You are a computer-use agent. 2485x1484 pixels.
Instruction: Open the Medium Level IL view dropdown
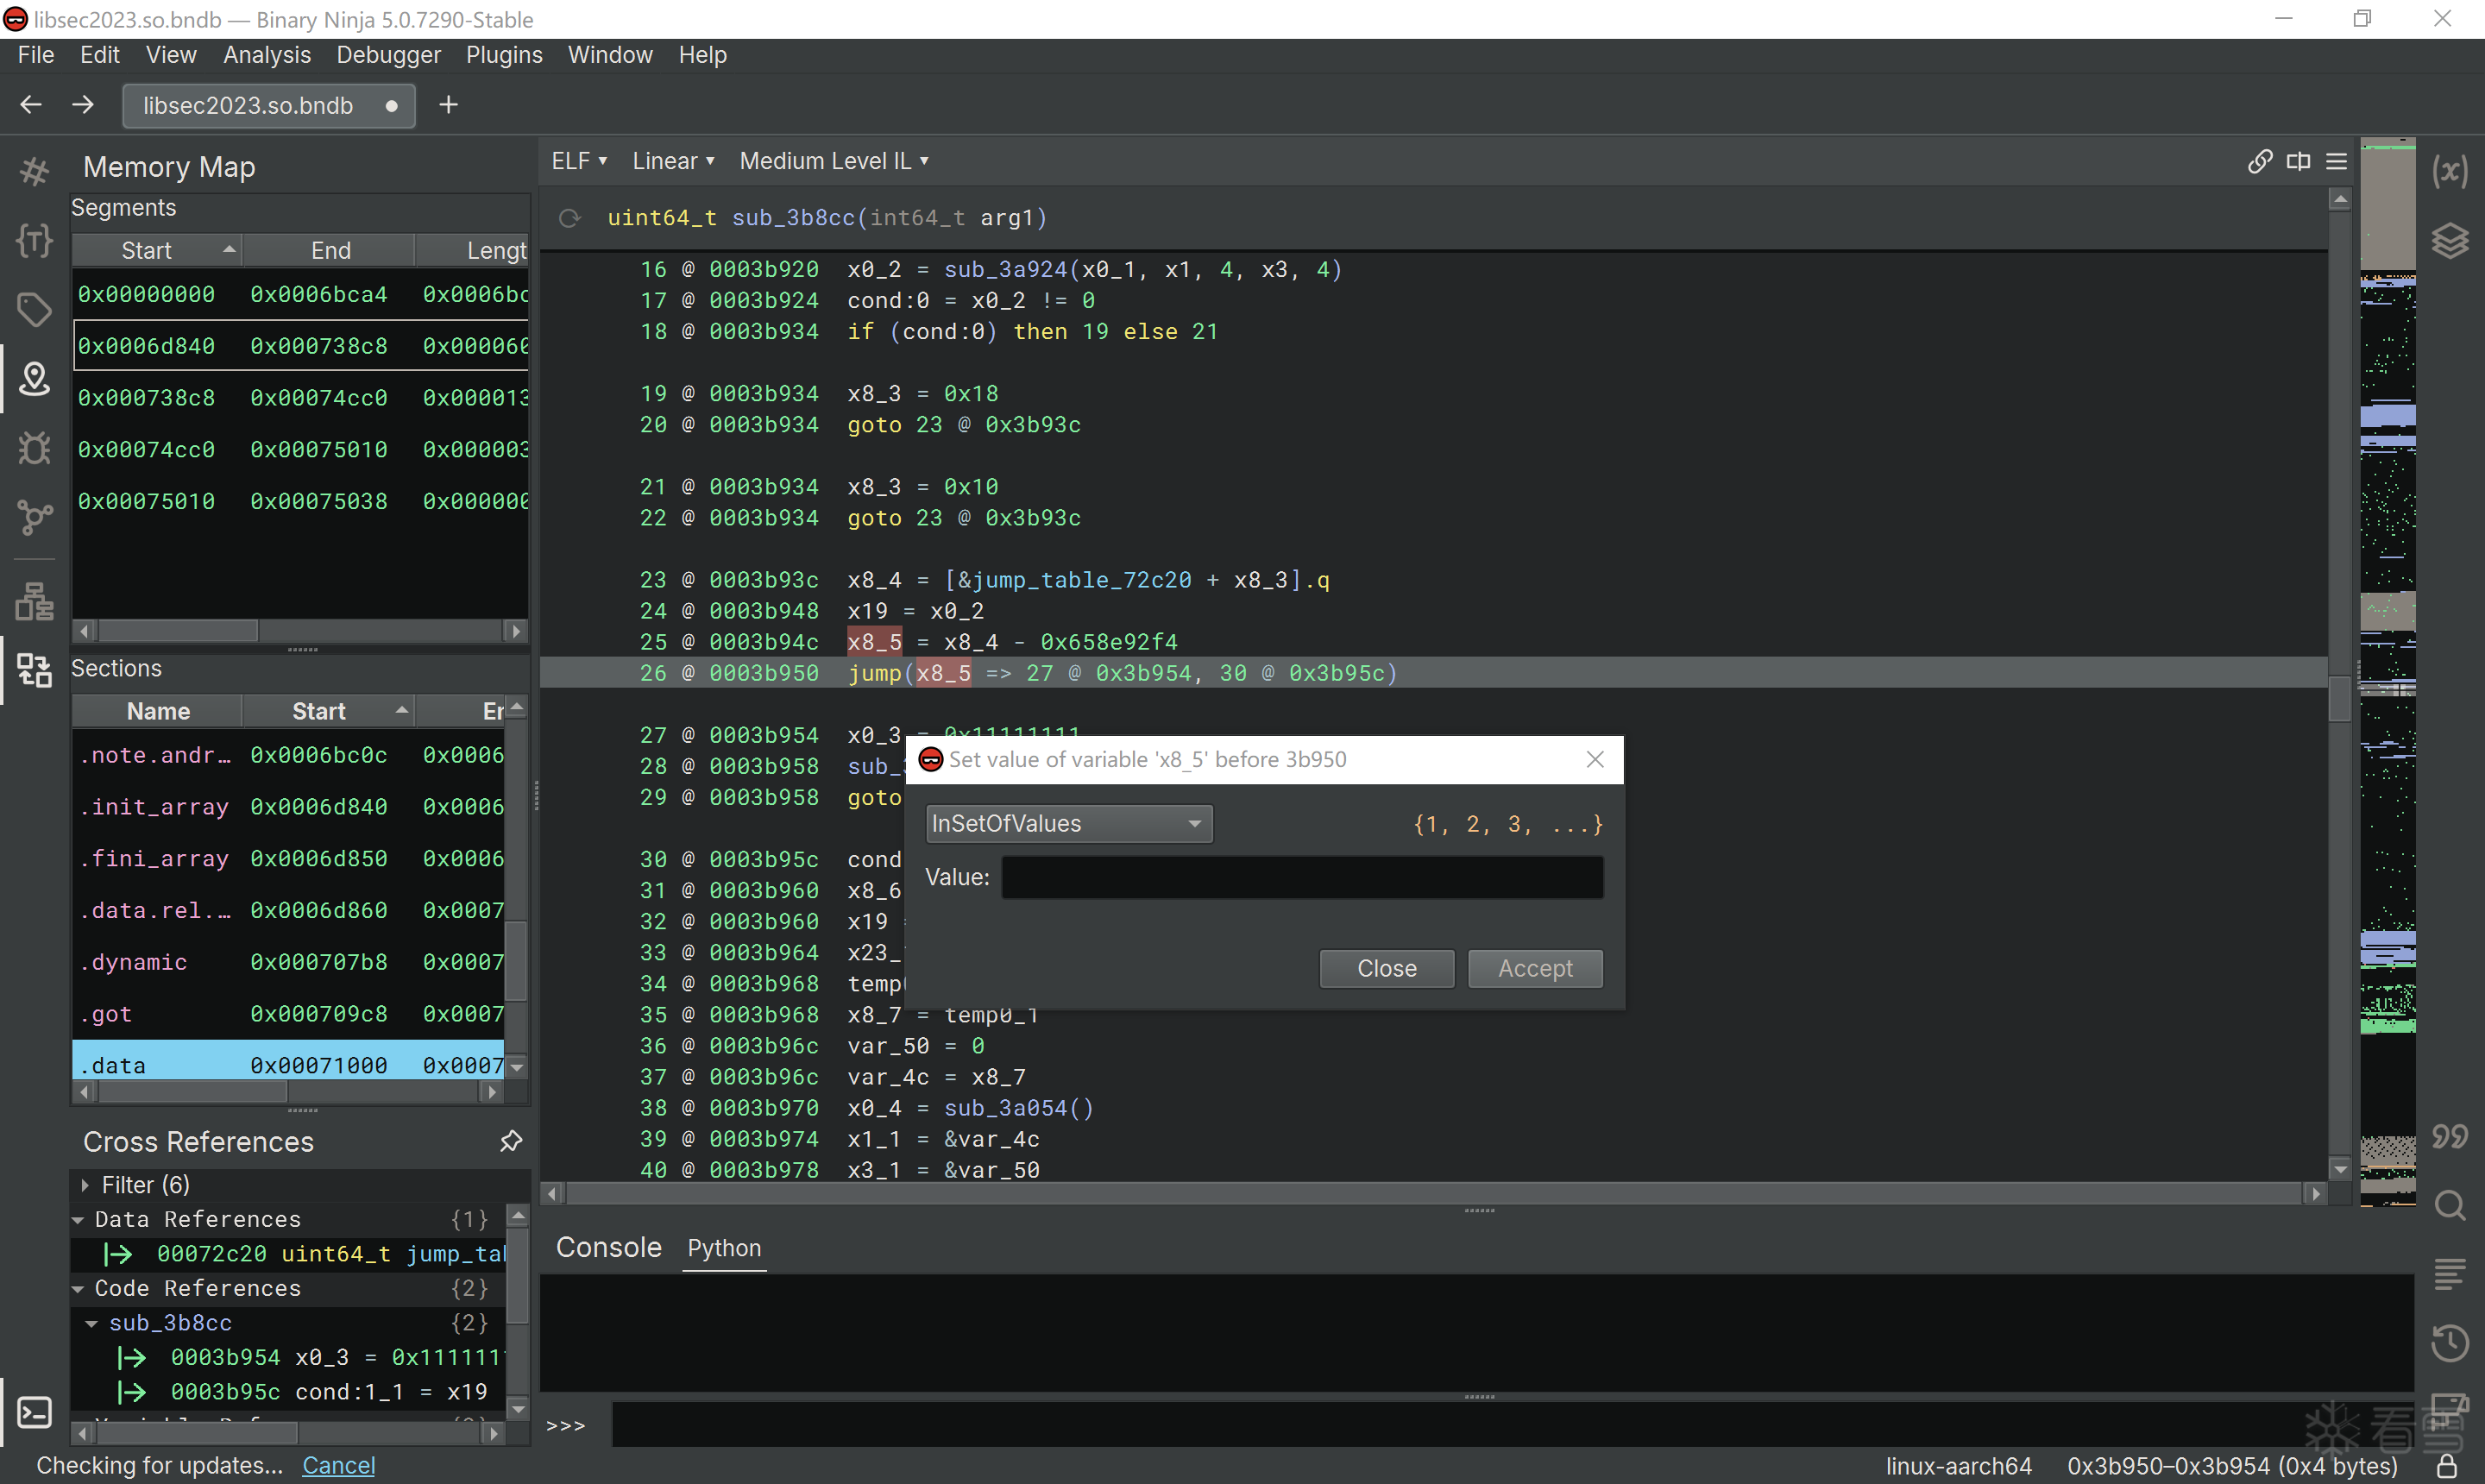click(833, 161)
